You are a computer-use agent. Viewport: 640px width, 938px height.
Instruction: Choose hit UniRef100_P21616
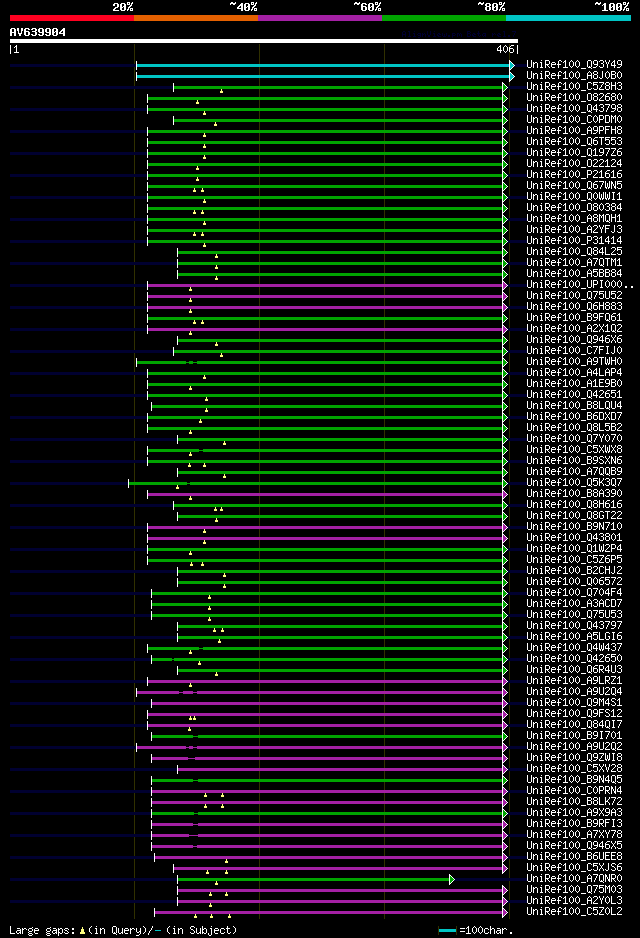(574, 174)
